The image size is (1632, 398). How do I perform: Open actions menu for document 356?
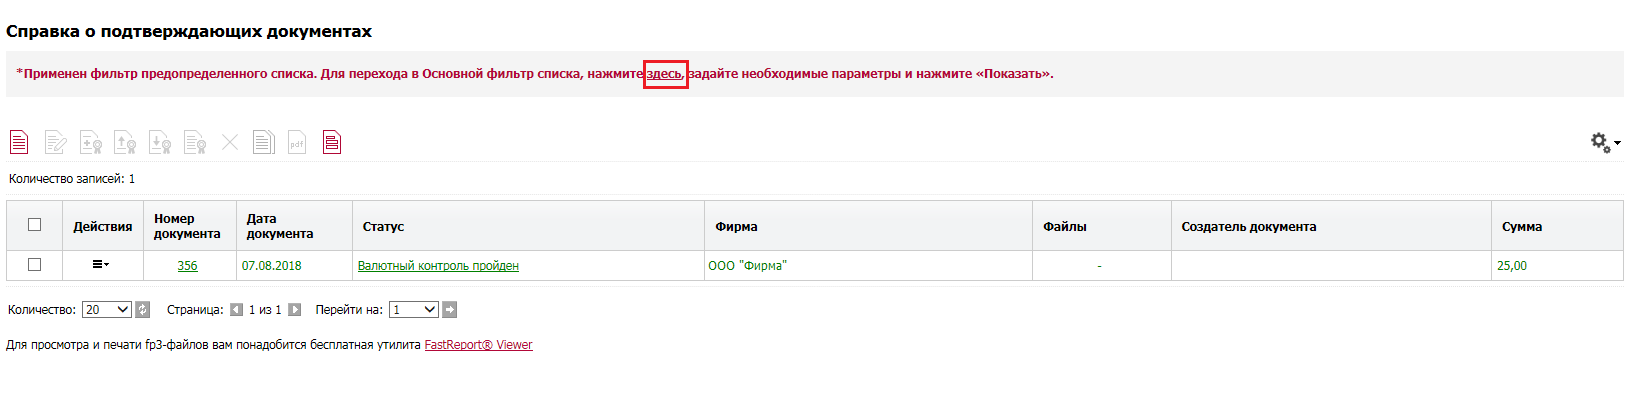coord(101,264)
